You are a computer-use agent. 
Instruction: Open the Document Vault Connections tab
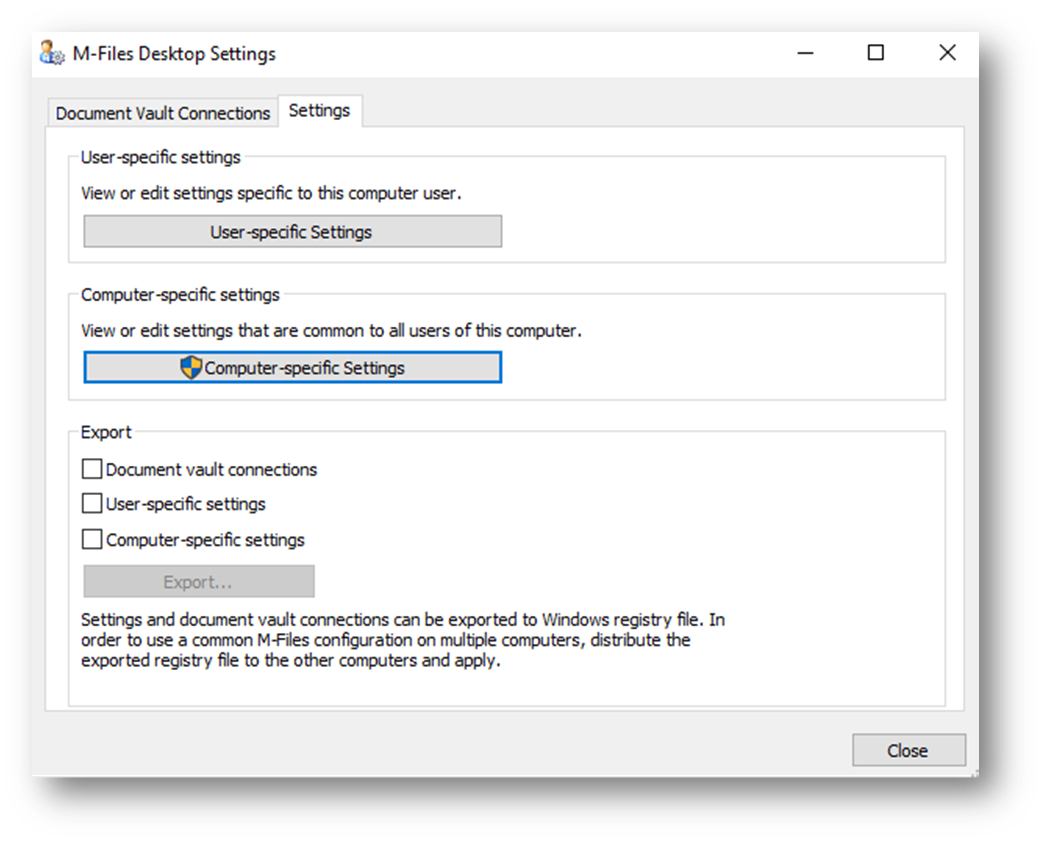click(x=162, y=113)
